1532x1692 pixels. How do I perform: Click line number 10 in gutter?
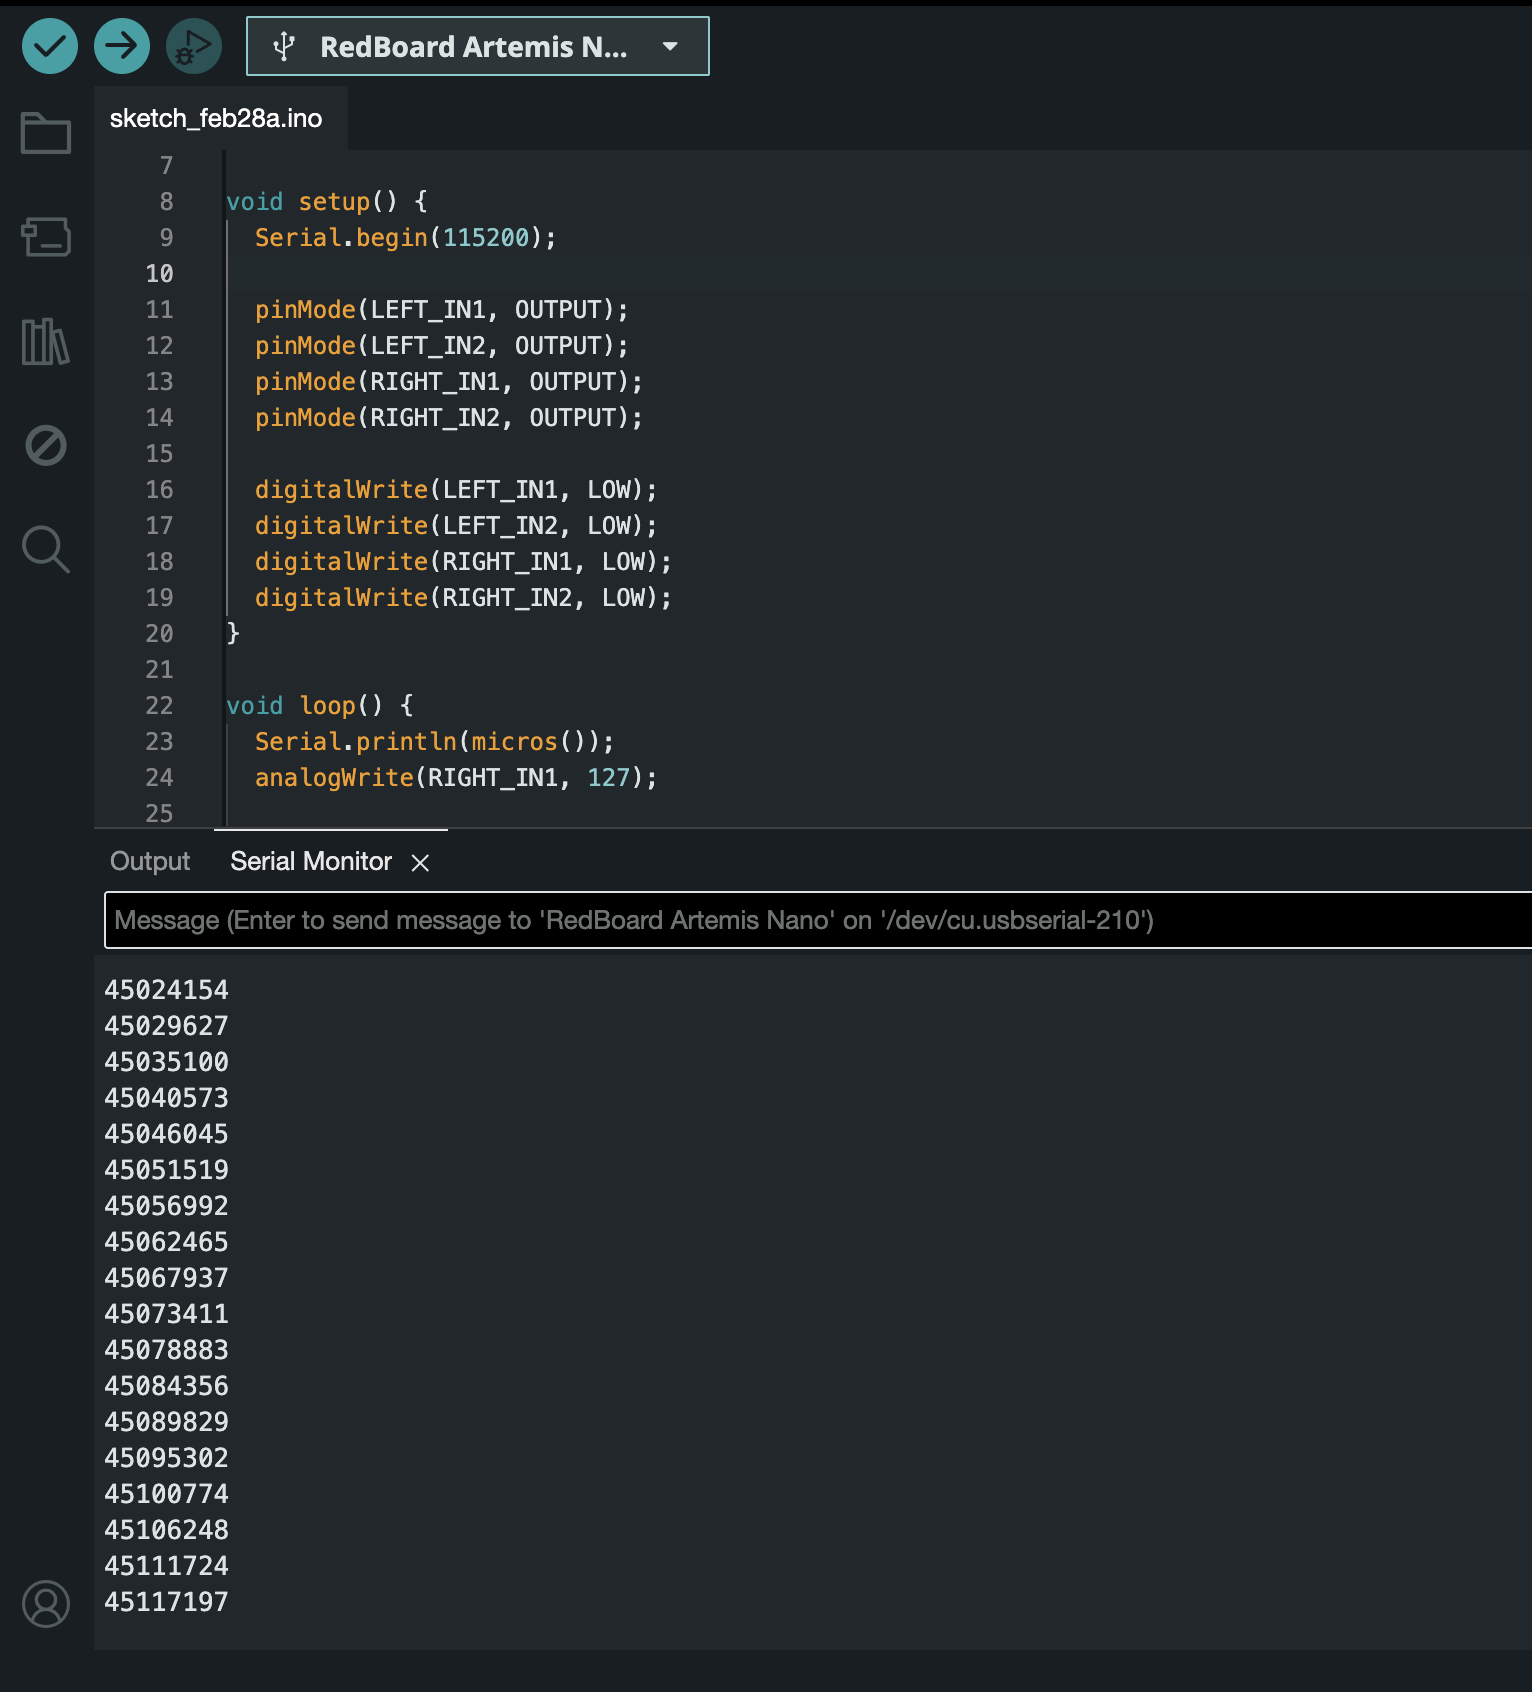(160, 273)
